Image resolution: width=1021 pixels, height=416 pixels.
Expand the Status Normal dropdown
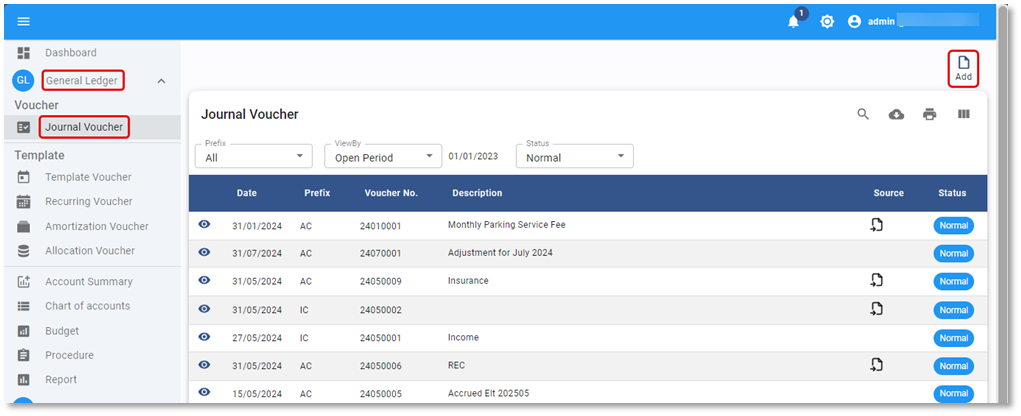[x=574, y=157]
